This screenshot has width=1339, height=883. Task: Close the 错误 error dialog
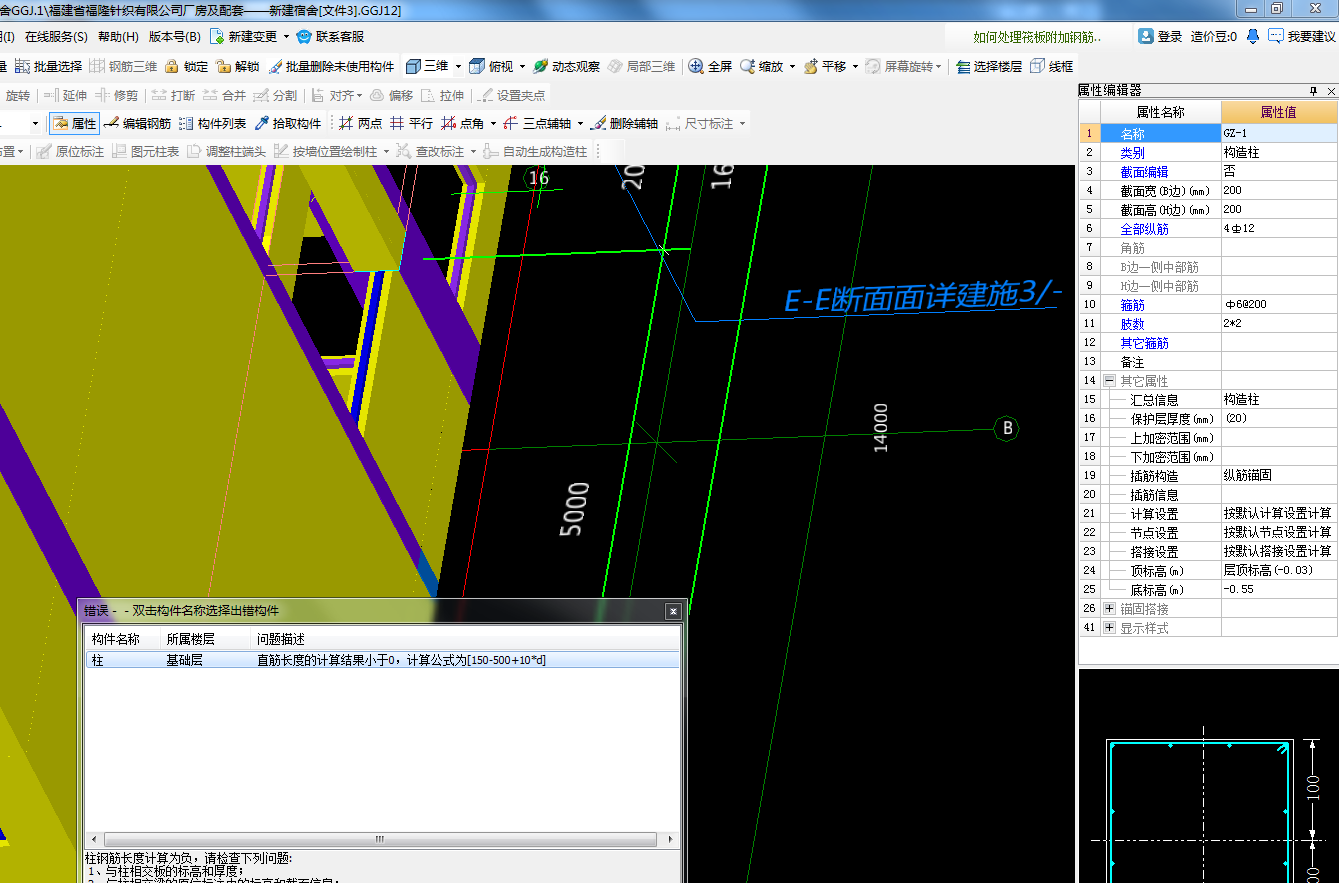point(674,610)
